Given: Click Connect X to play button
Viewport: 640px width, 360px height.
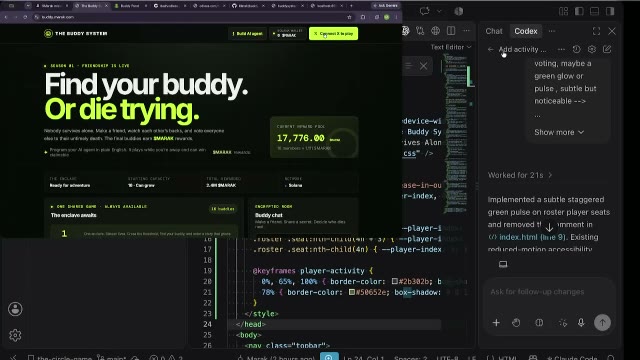Looking at the screenshot, I should click(x=333, y=33).
